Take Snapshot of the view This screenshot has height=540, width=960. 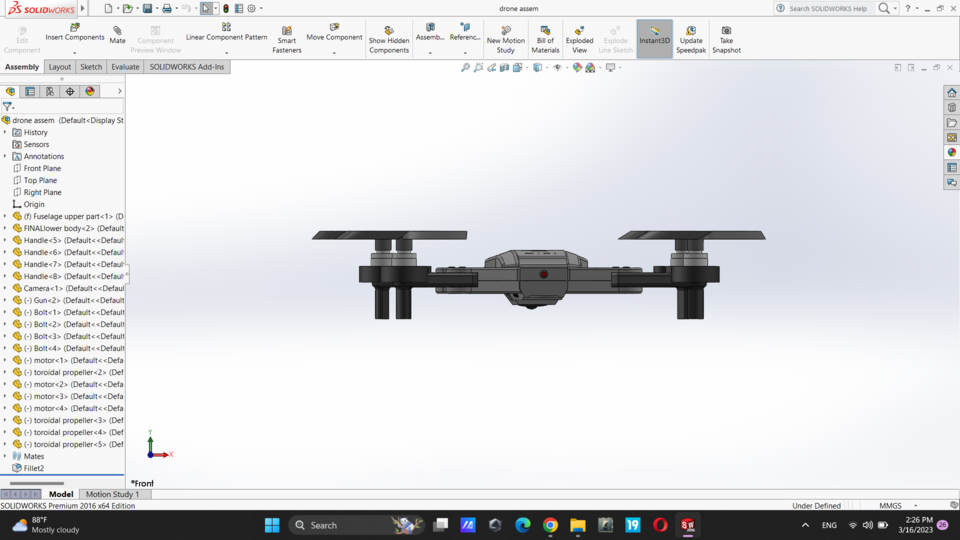click(x=726, y=40)
